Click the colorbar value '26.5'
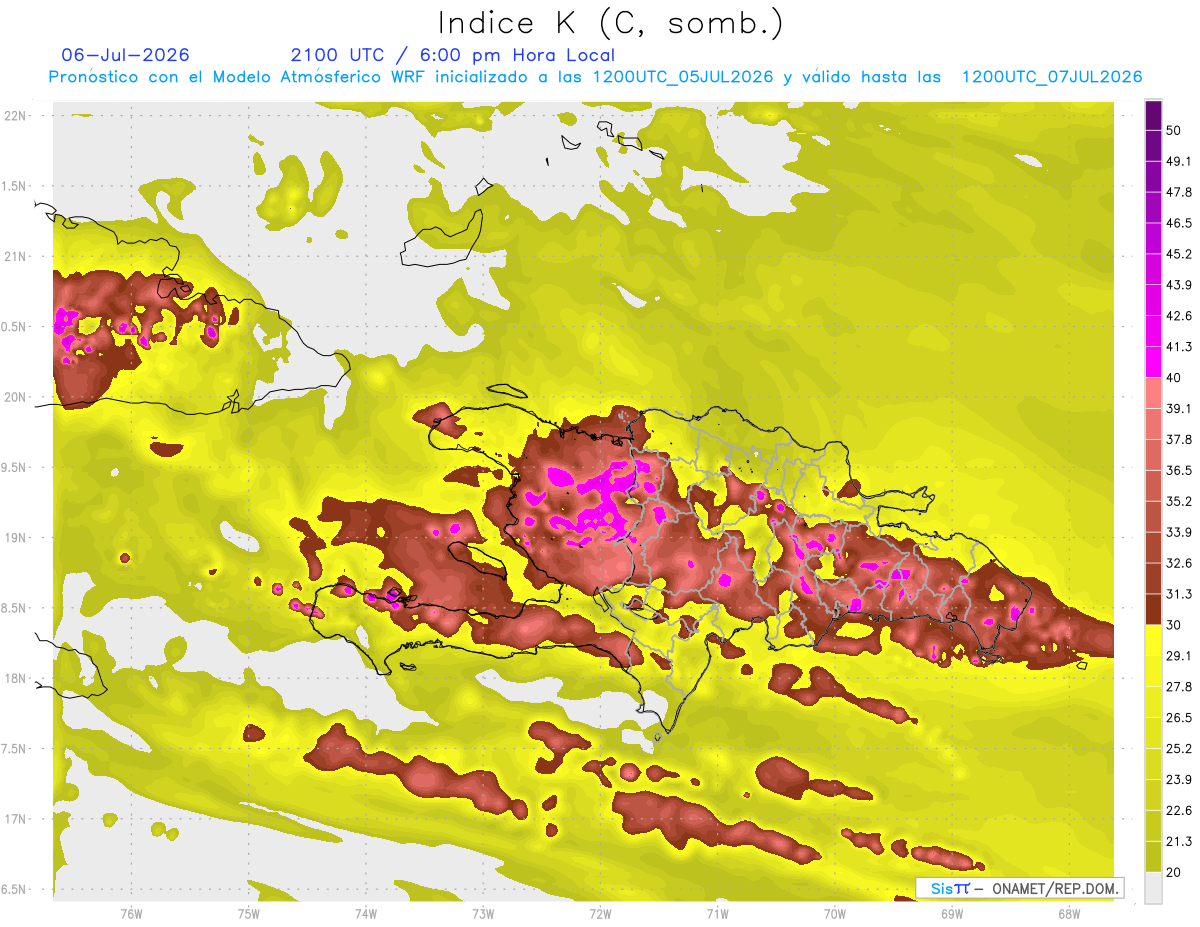The image size is (1200, 927). [1179, 718]
